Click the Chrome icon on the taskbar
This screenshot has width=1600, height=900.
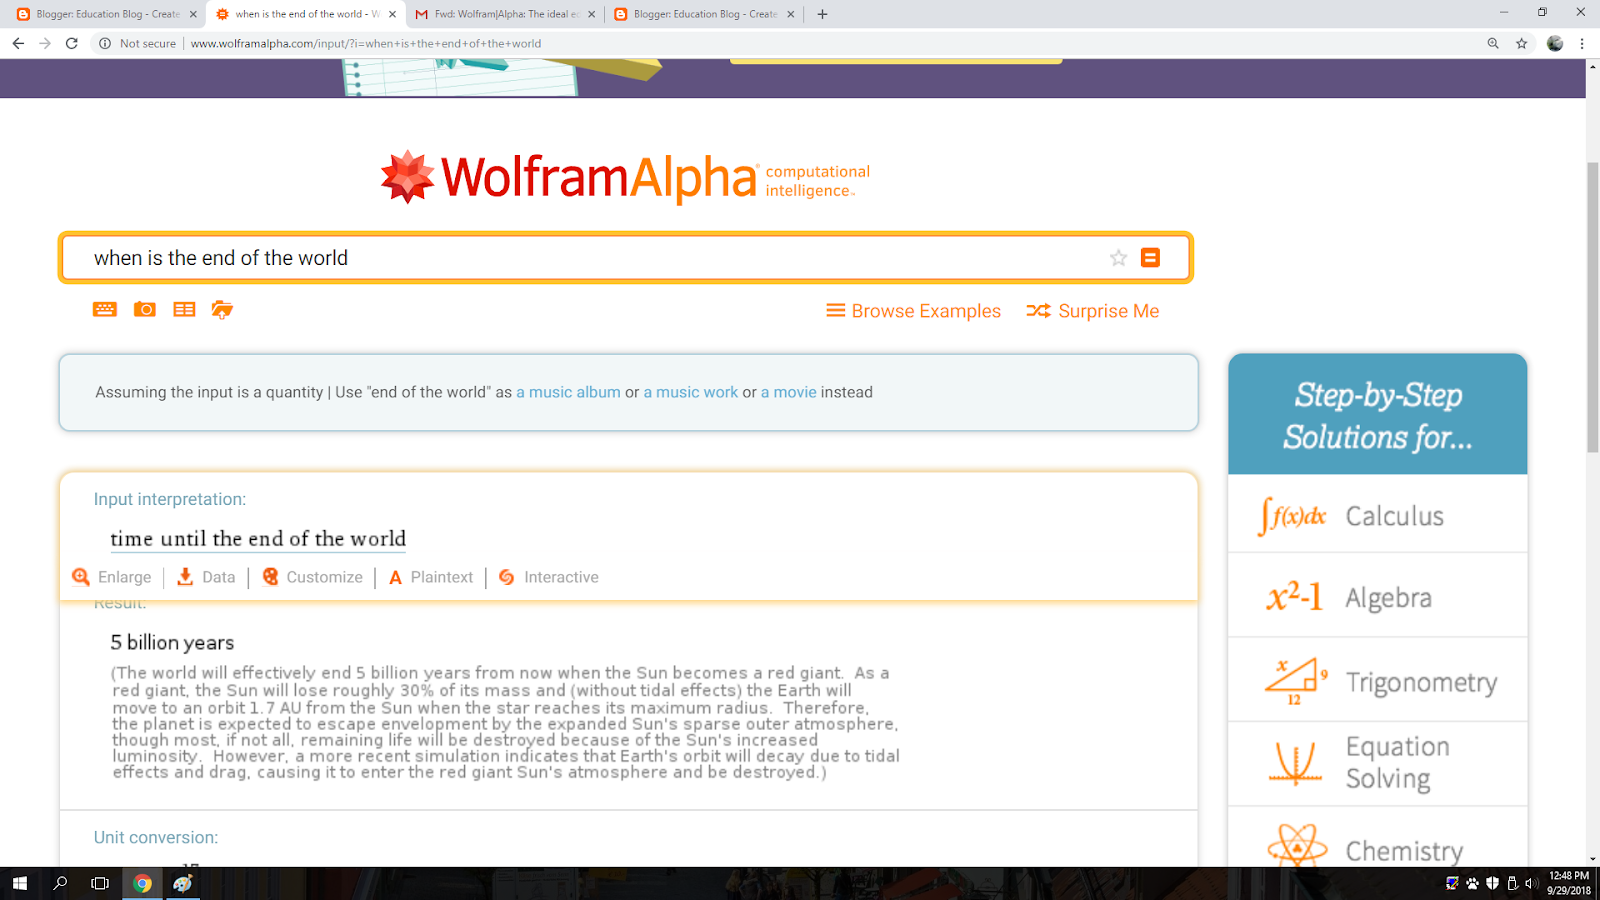pyautogui.click(x=143, y=883)
